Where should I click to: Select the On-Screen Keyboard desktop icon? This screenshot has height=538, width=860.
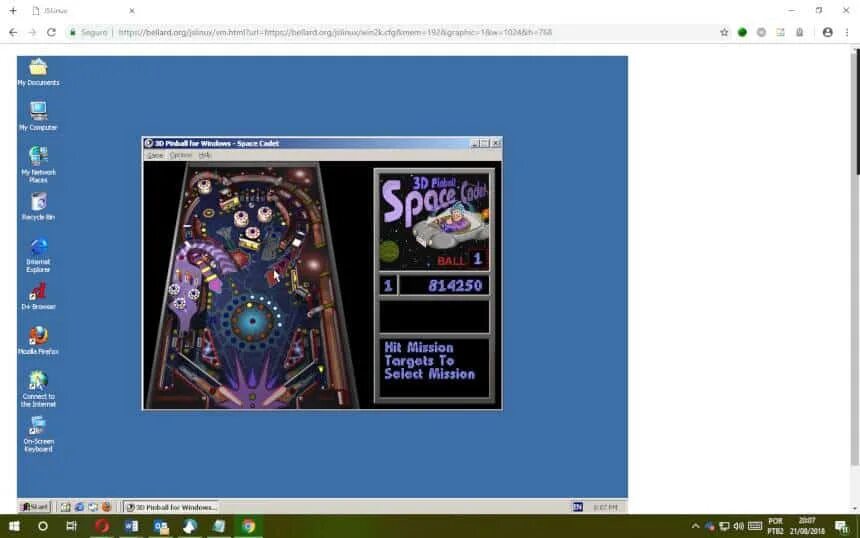pos(38,434)
